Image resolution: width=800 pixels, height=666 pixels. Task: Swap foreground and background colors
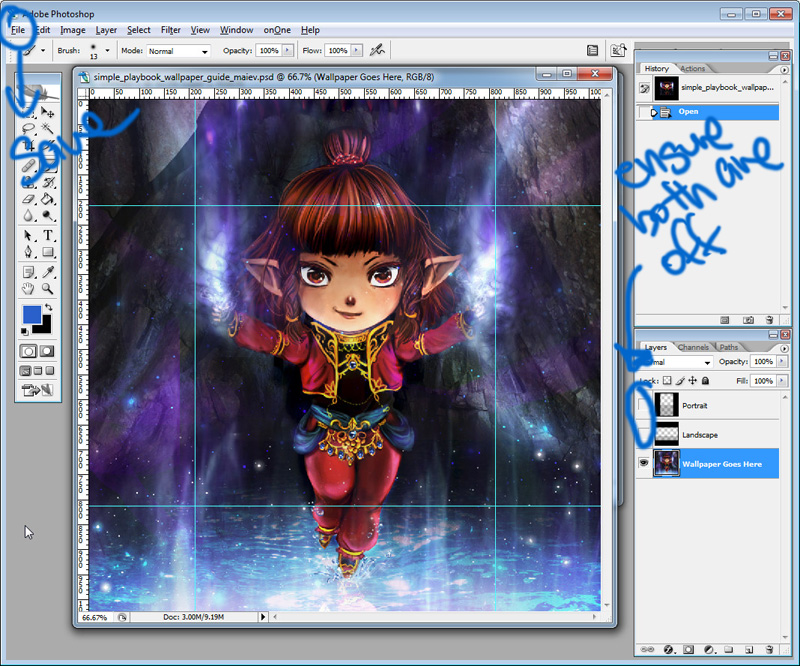pyautogui.click(x=48, y=307)
